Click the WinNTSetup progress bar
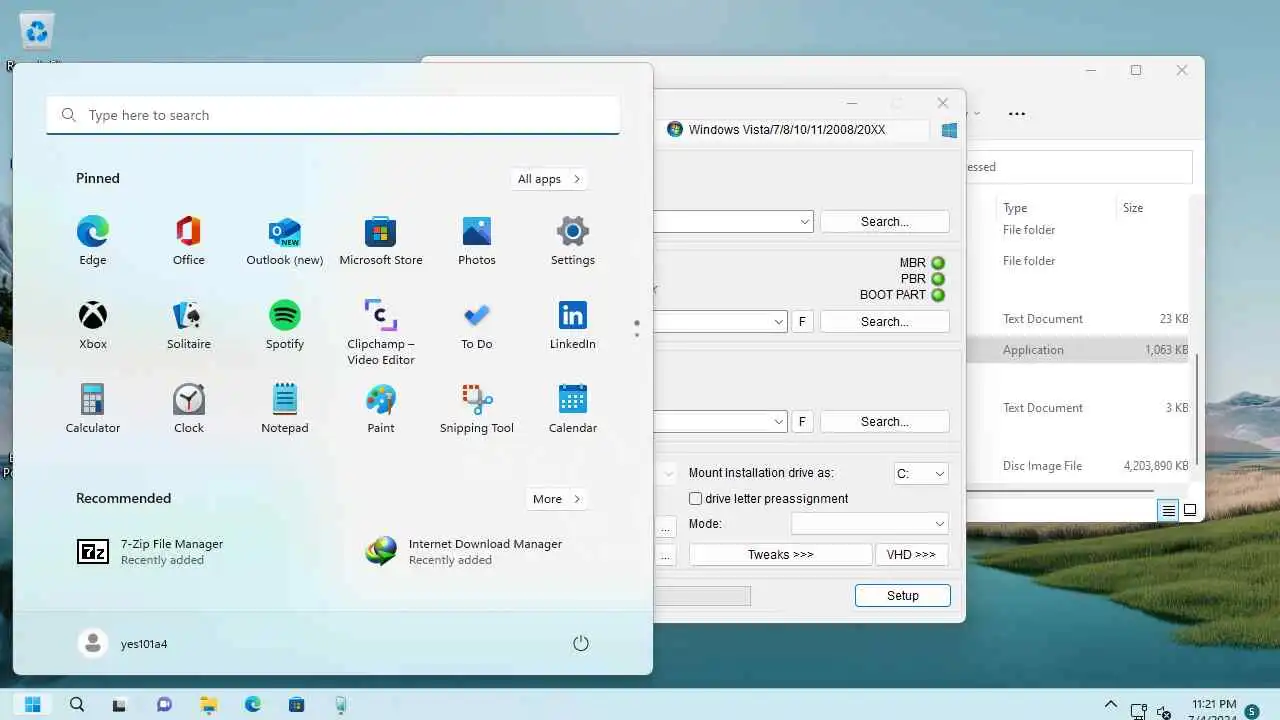This screenshot has height=720, width=1280. 702,596
